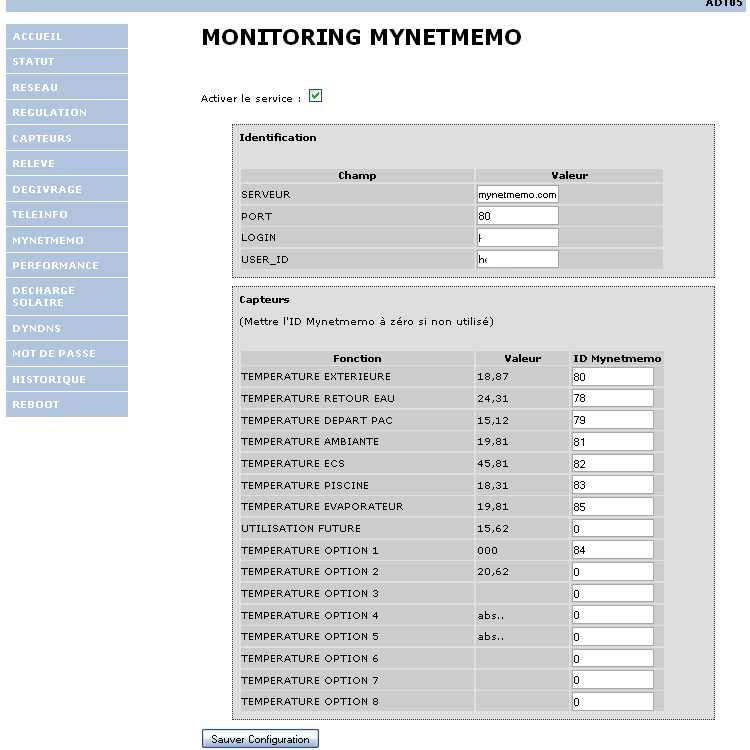Click value 45,81 for TEMPERATURE ECS
The width and height of the screenshot is (750, 750).
(x=493, y=463)
